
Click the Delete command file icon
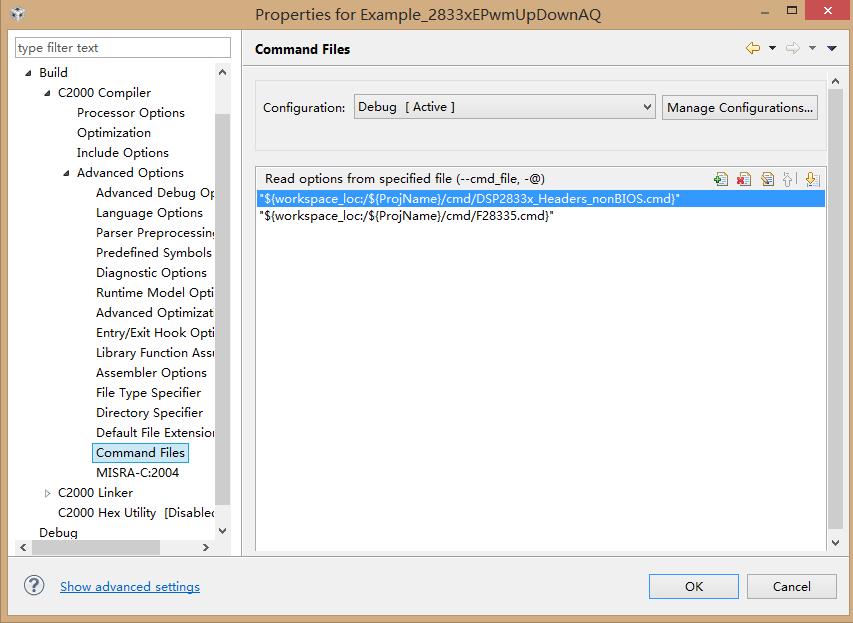coord(744,179)
